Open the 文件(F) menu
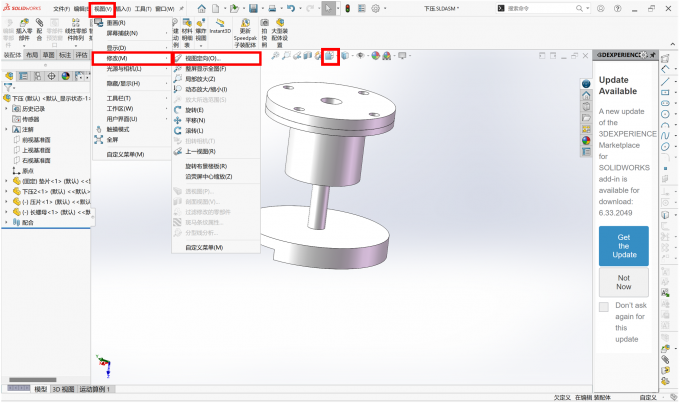680x403 pixels. [61, 9]
